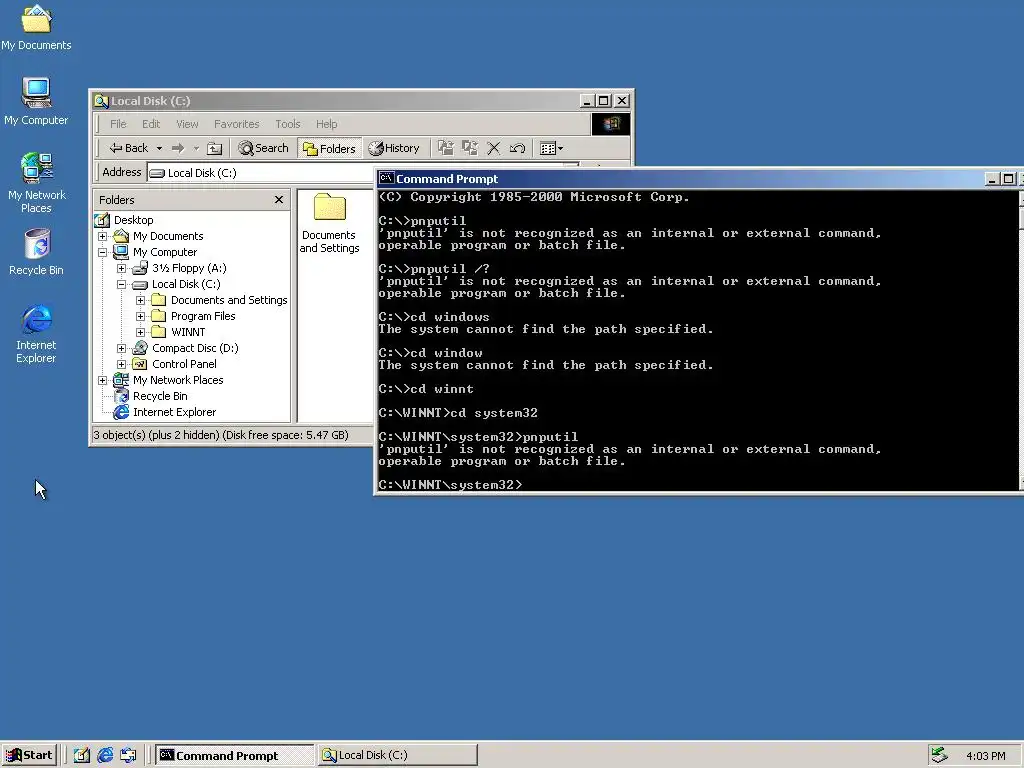Viewport: 1024px width, 768px height.
Task: Select WINNT folder in tree
Action: pyautogui.click(x=188, y=332)
